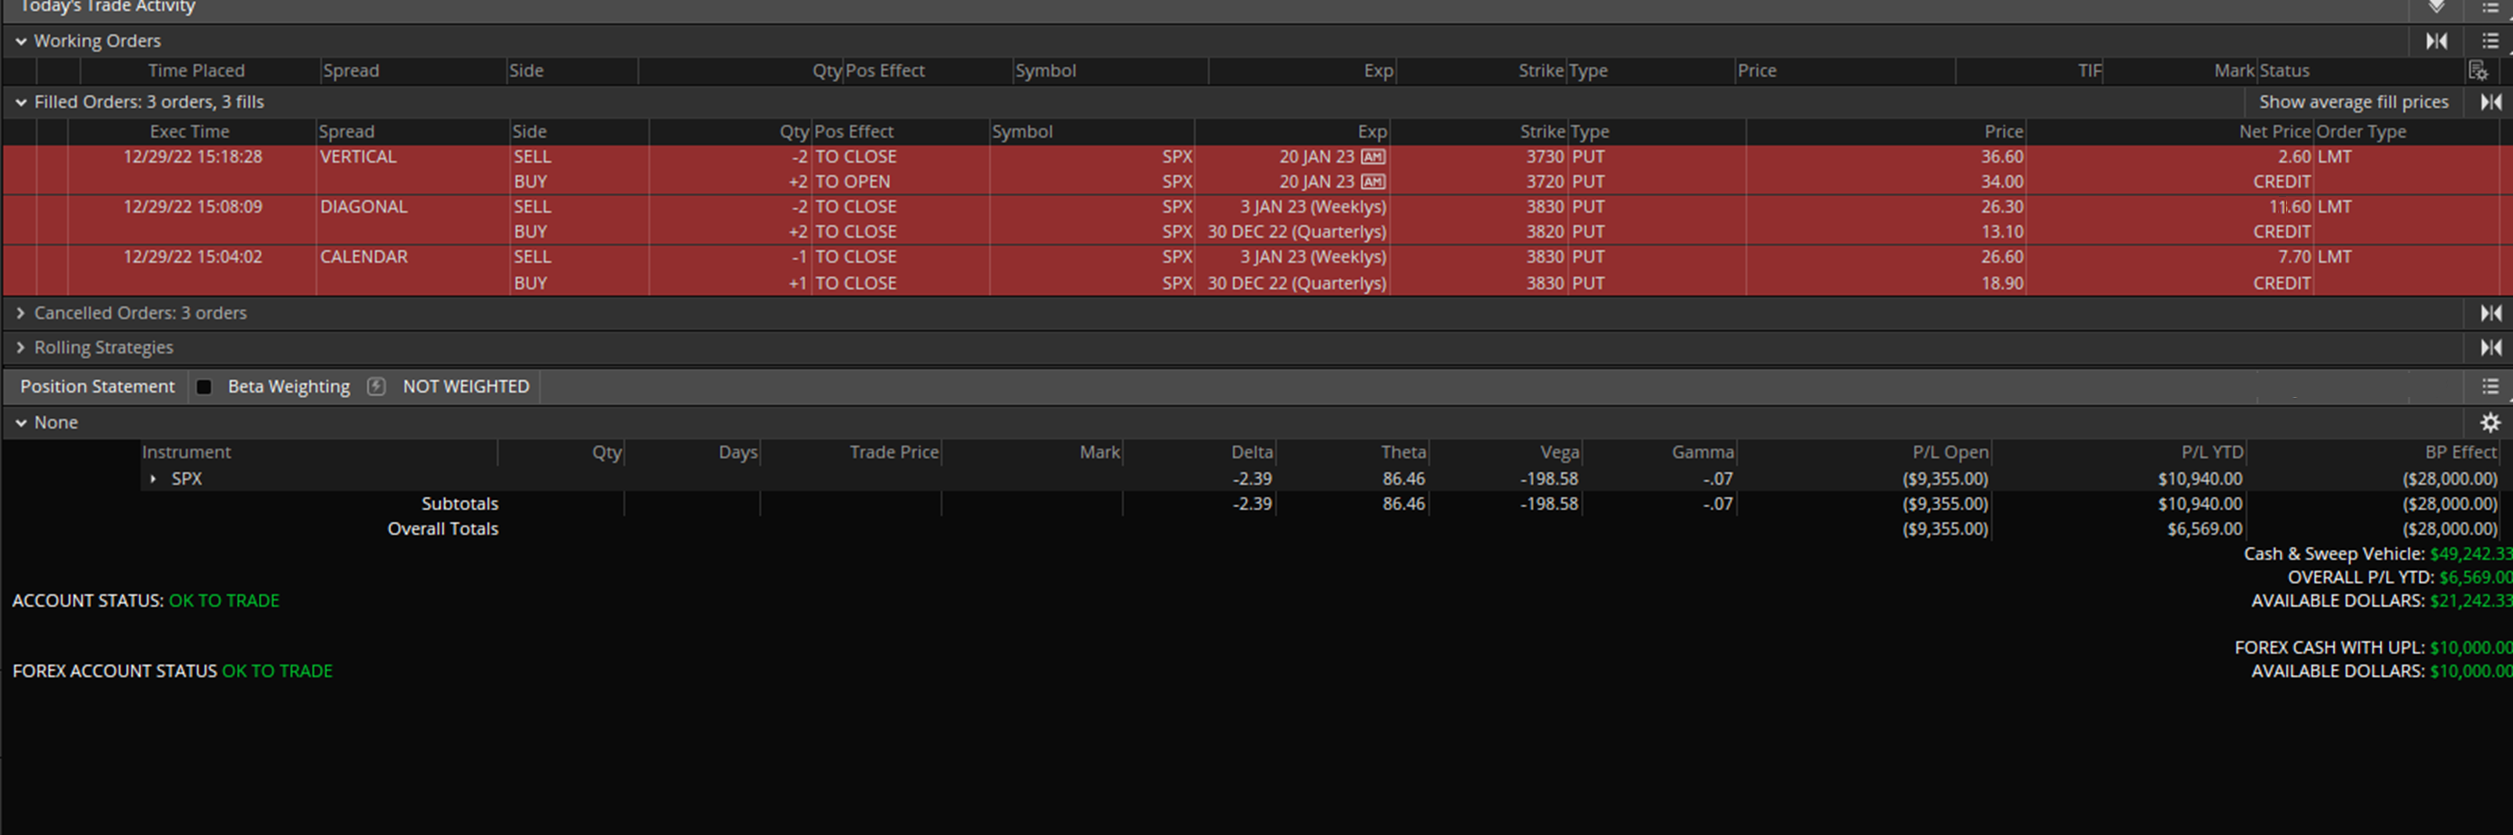
Task: Collapse the Working Orders section
Action: pos(21,42)
